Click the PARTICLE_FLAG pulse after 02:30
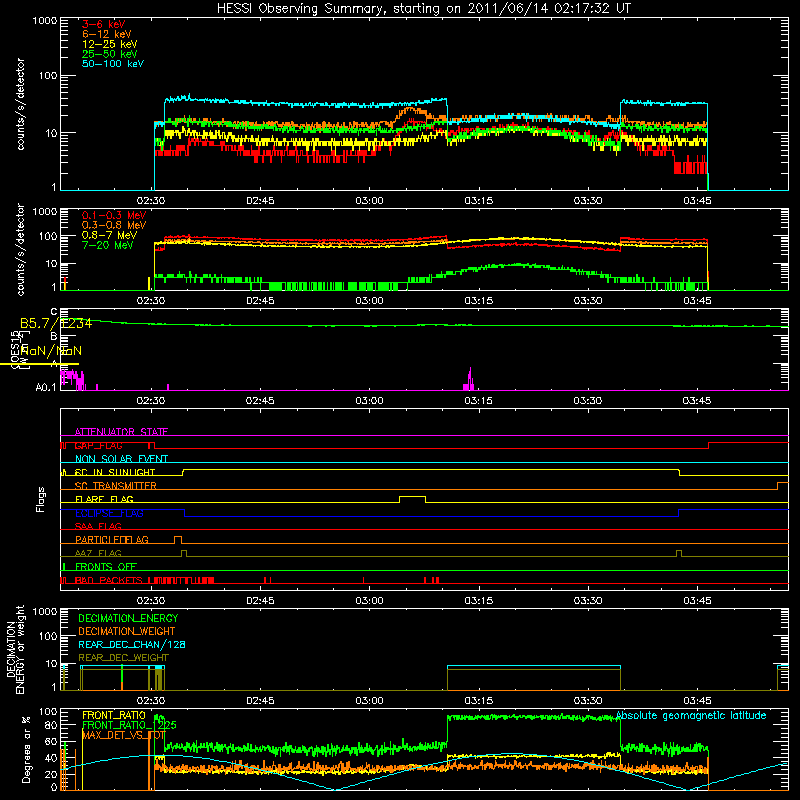800x800 pixels. (x=178, y=539)
